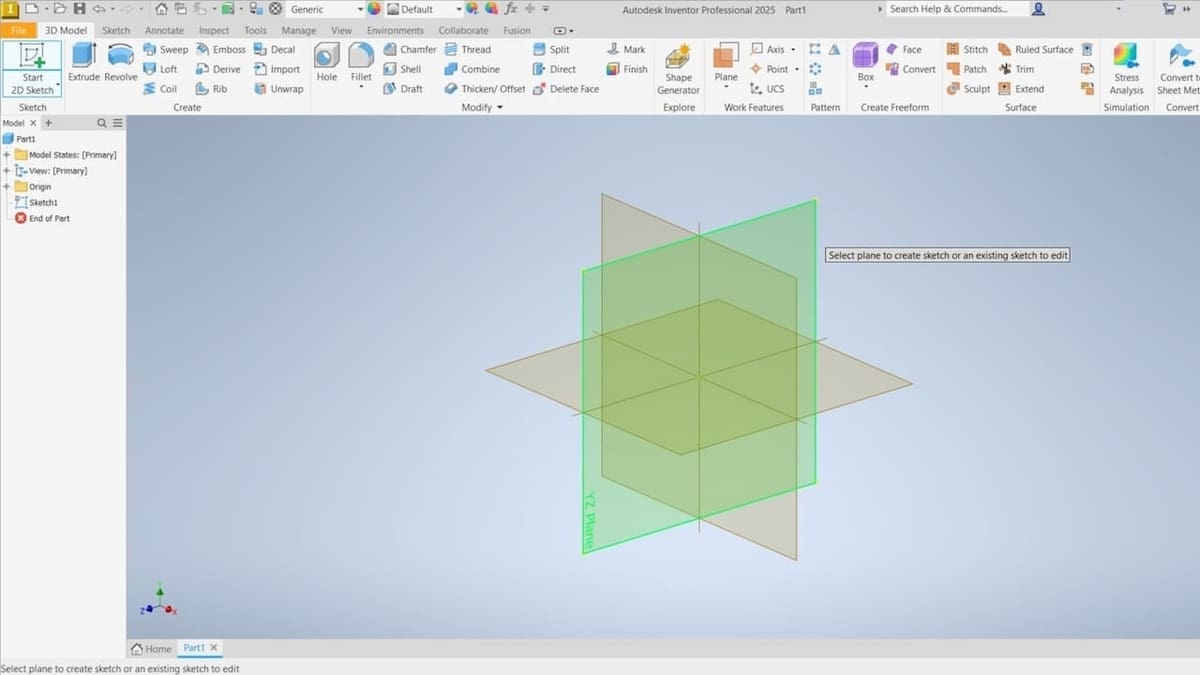Click the Delete Face tool
This screenshot has height=675, width=1200.
pos(566,89)
